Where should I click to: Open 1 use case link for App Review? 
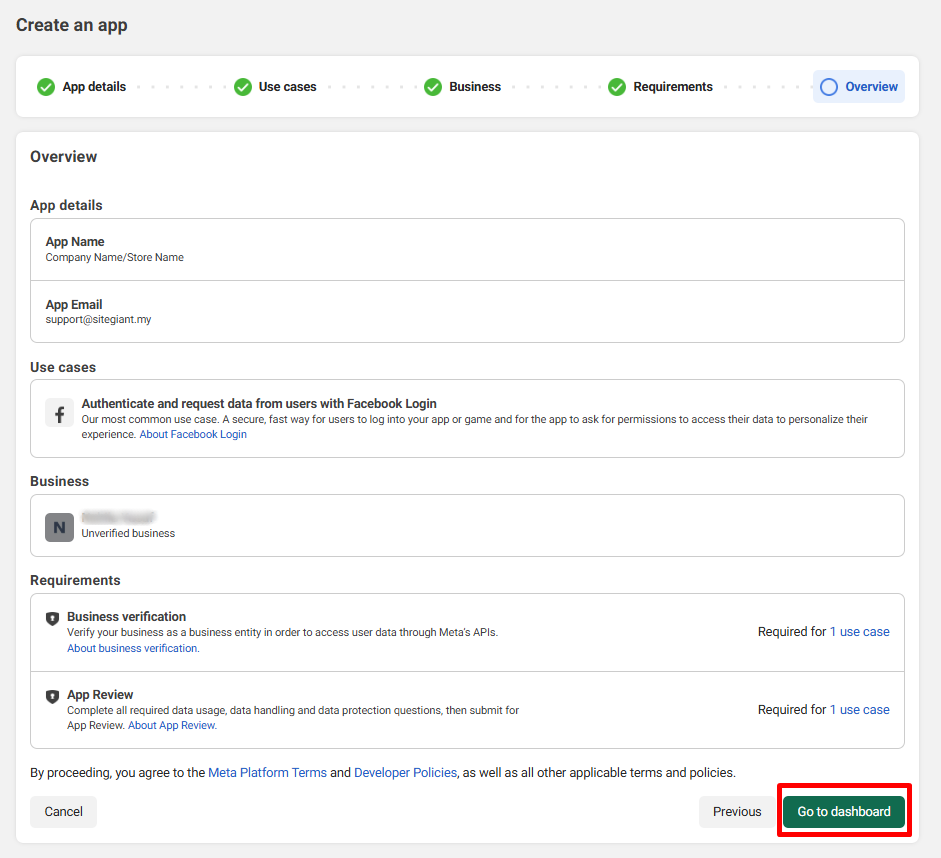(x=859, y=710)
